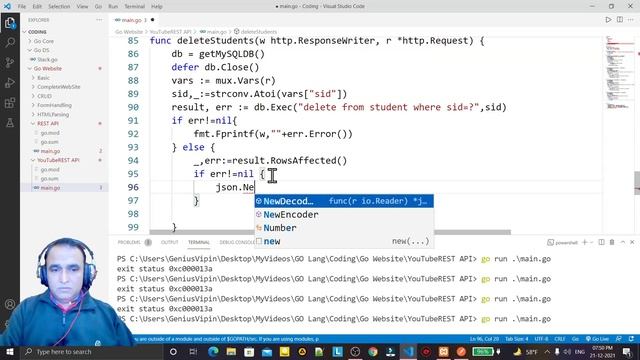Open Cortana circle on taskbar
This screenshot has height=360, width=640.
coord(173,351)
